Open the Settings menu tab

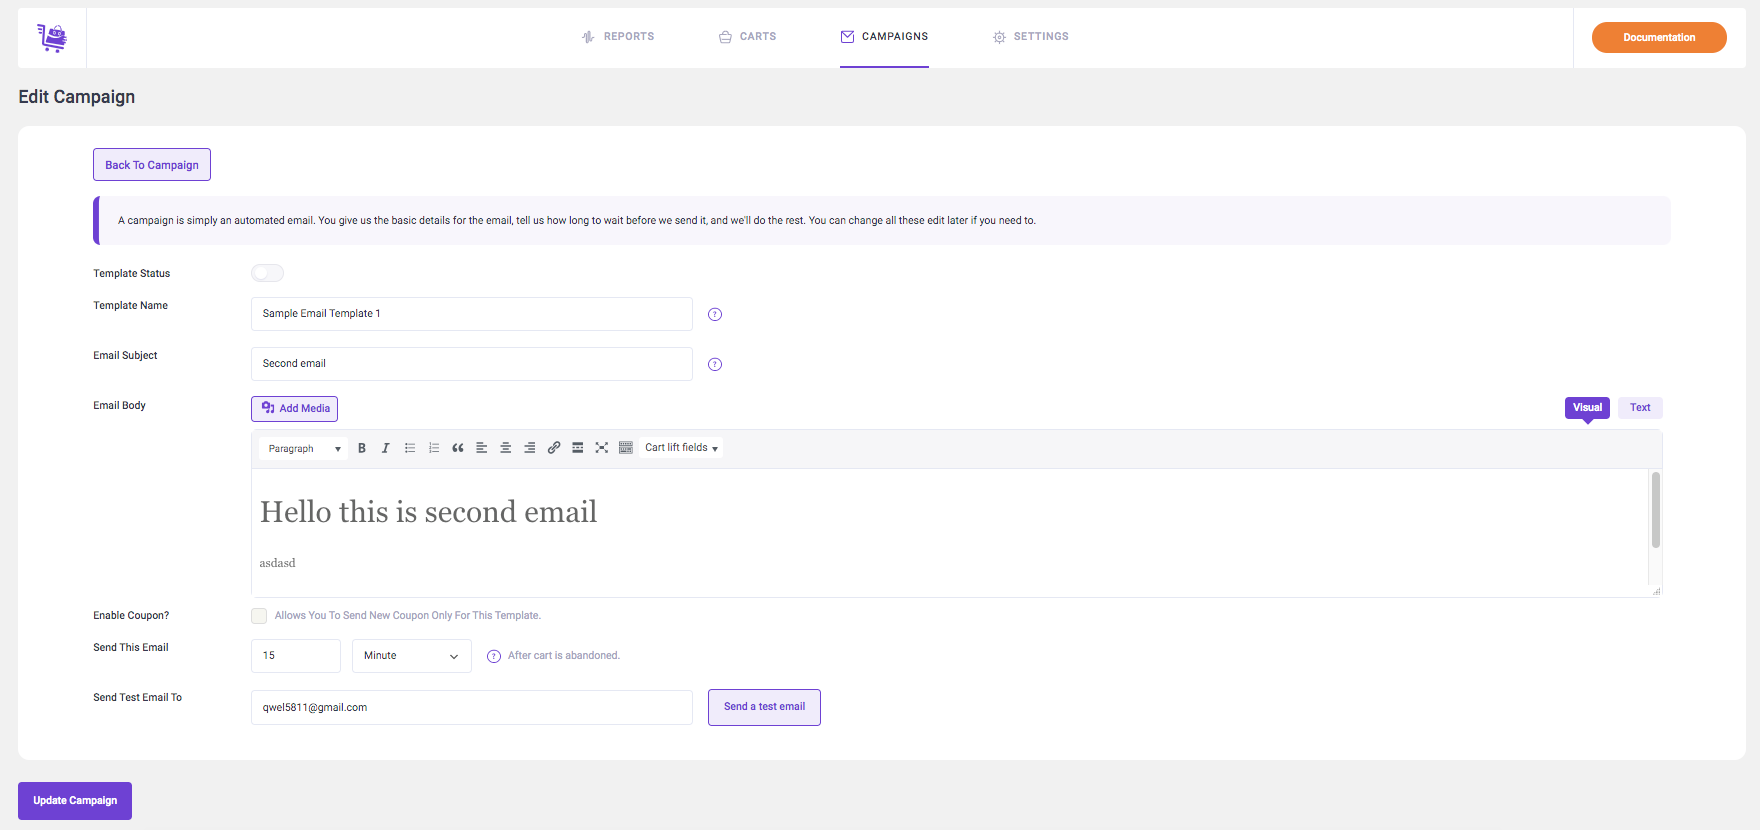pyautogui.click(x=1031, y=37)
